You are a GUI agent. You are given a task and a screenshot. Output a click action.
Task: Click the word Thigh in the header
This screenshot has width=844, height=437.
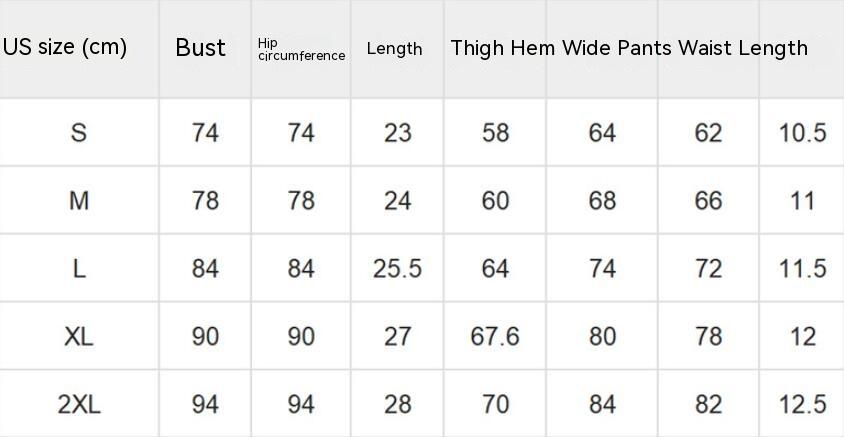click(476, 48)
